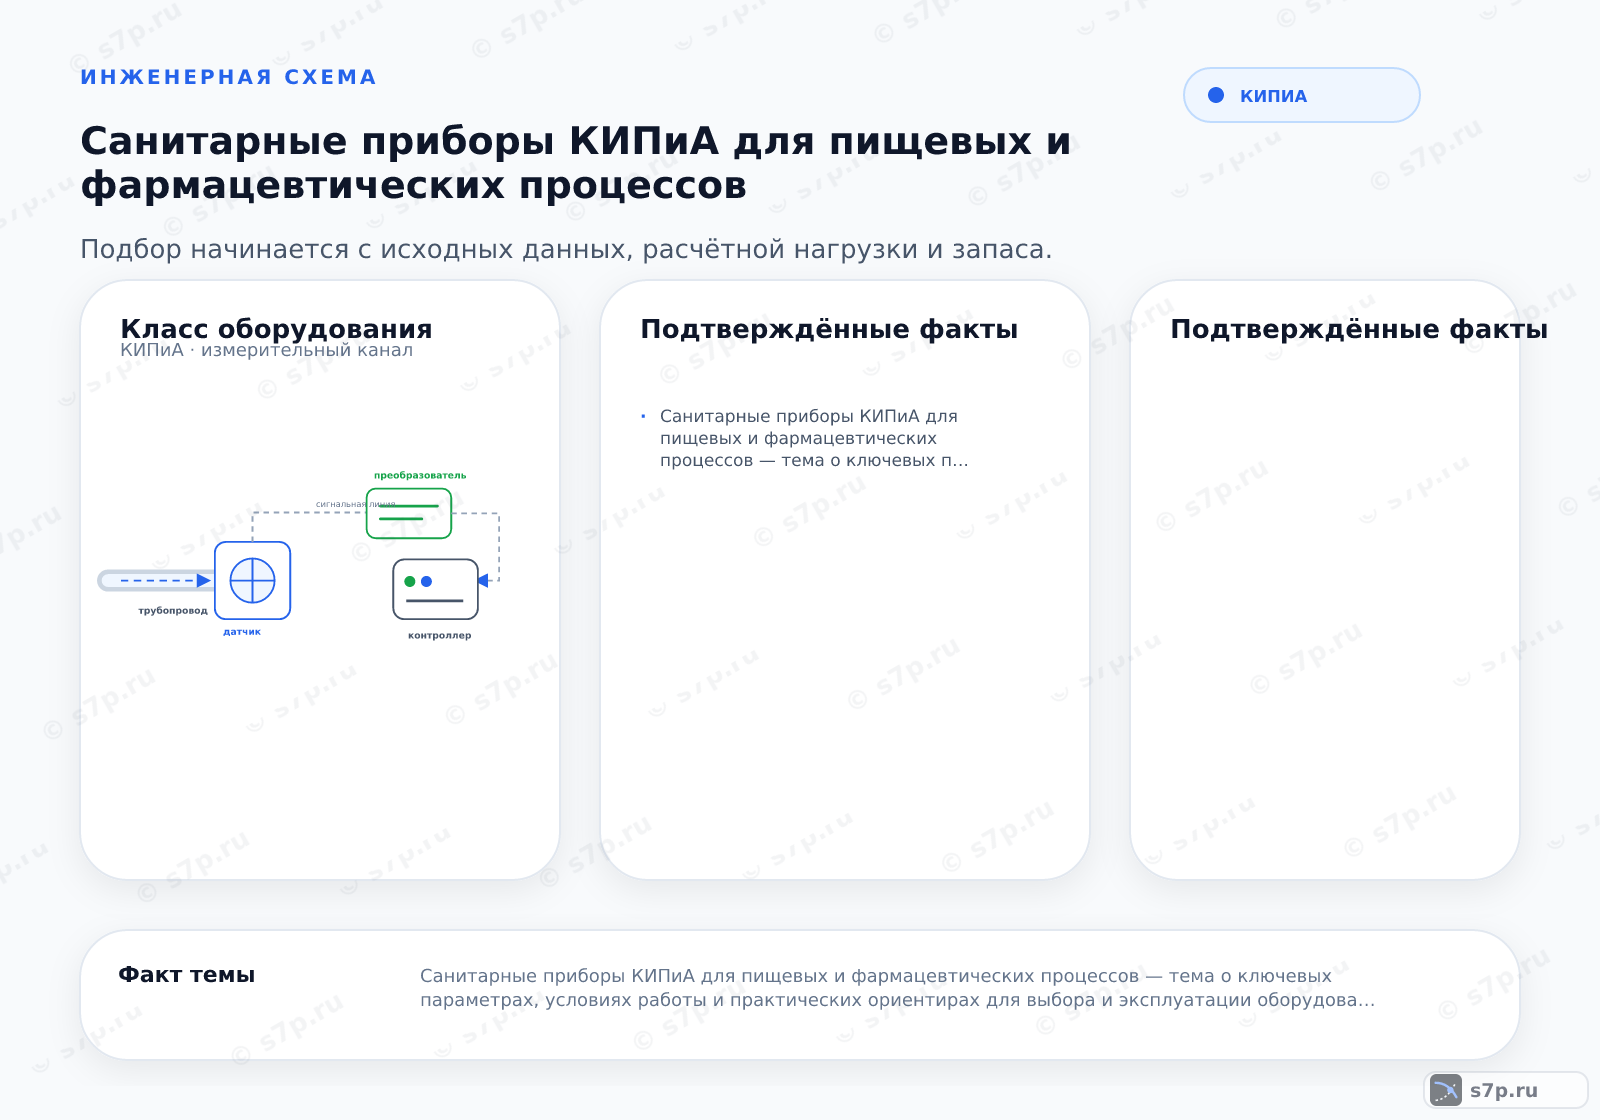1600x1120 pixels.
Task: Click the right card 'Подтверждённые факты' heading
Action: click(1359, 329)
